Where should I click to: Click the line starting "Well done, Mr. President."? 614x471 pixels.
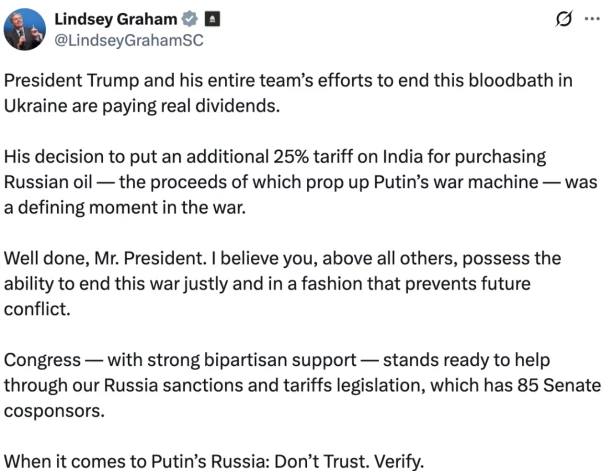click(x=282, y=259)
